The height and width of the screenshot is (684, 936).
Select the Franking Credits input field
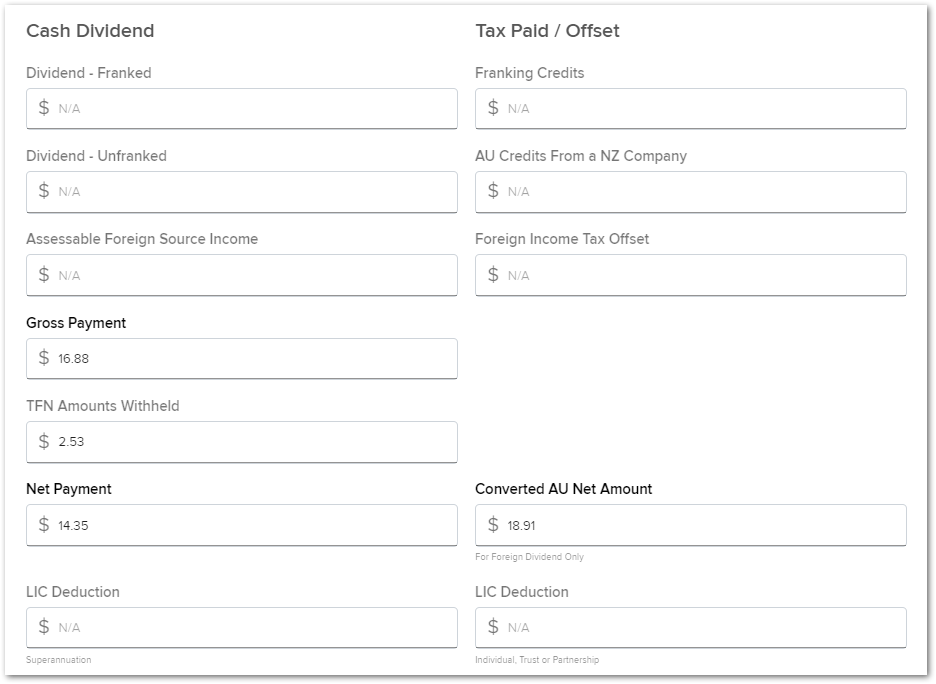691,109
